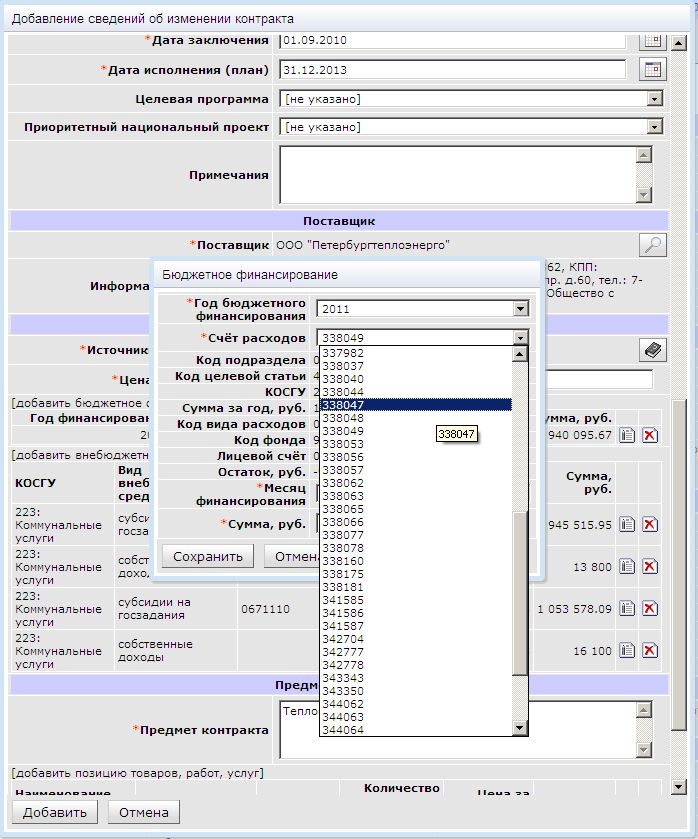Select account 341587
This screenshot has width=698, height=839.
pyautogui.click(x=416, y=626)
